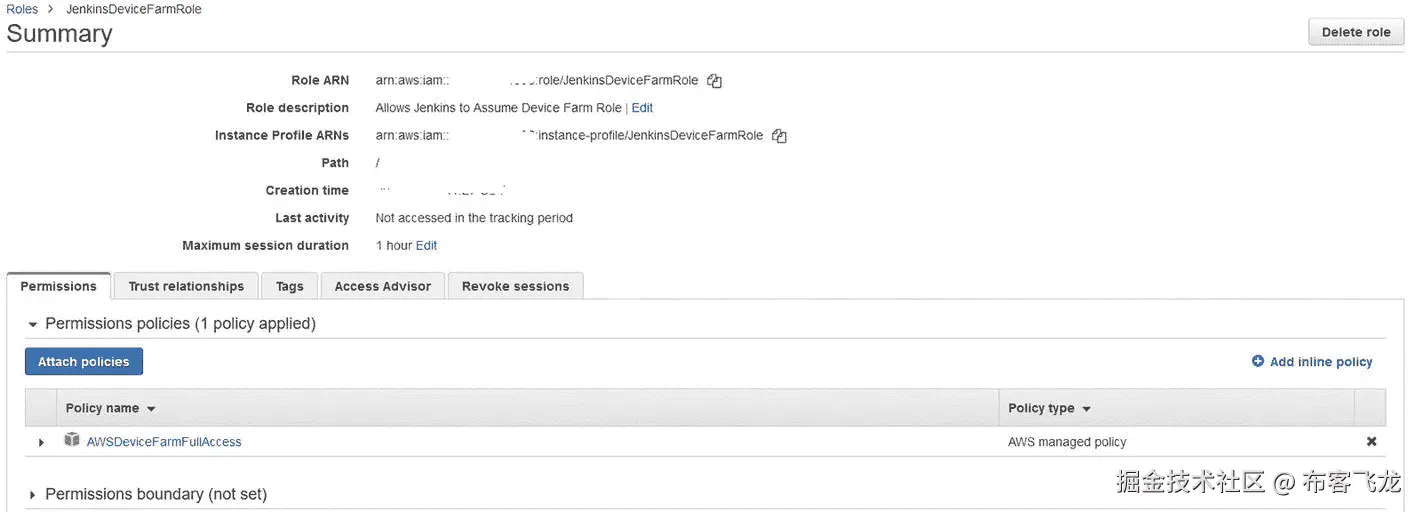The image size is (1418, 512).
Task: Edit the role description
Action: tap(642, 108)
